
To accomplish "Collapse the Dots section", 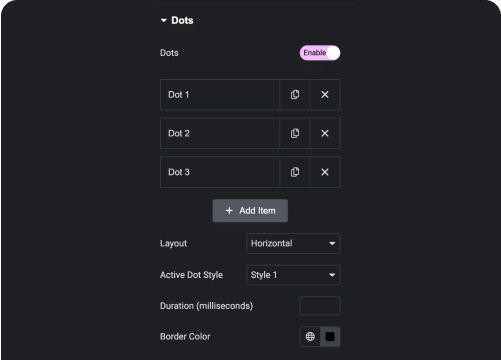I will [164, 20].
